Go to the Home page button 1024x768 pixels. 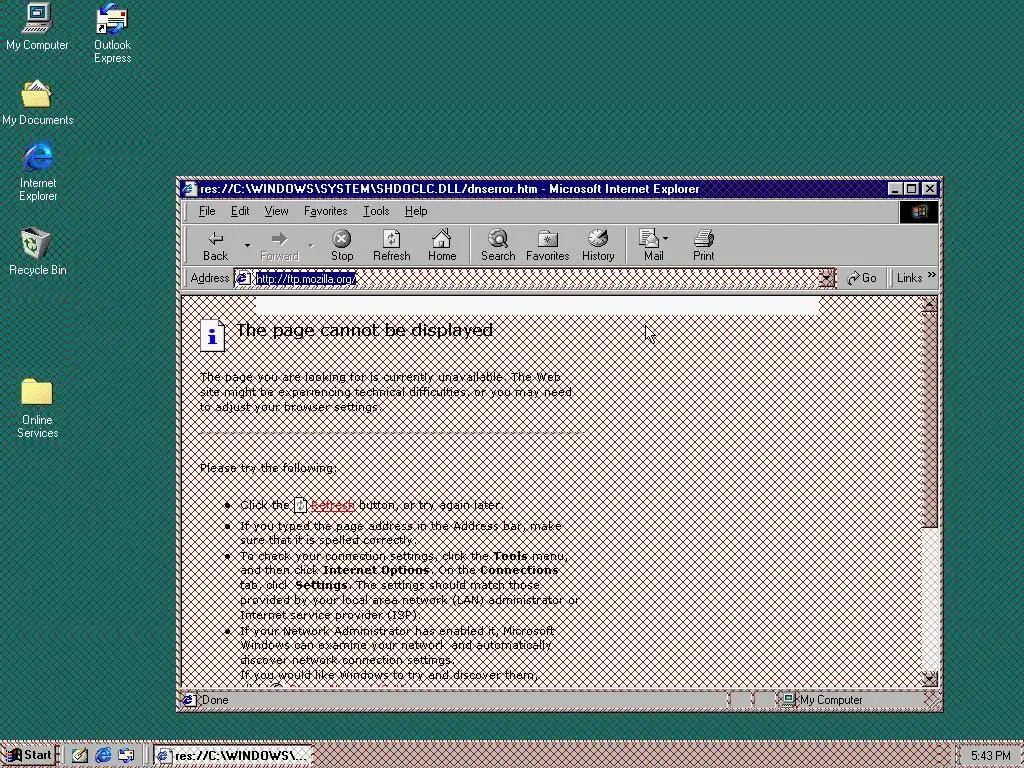[x=442, y=246]
